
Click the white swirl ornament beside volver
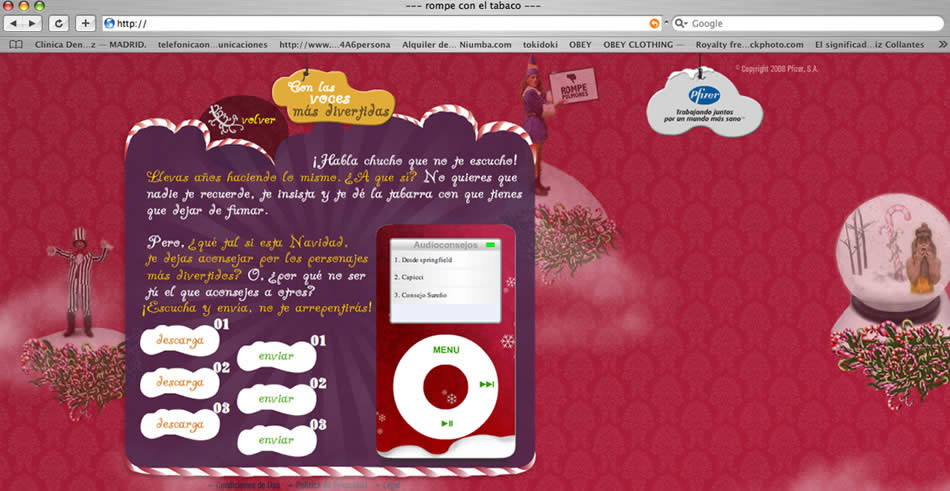pos(224,119)
